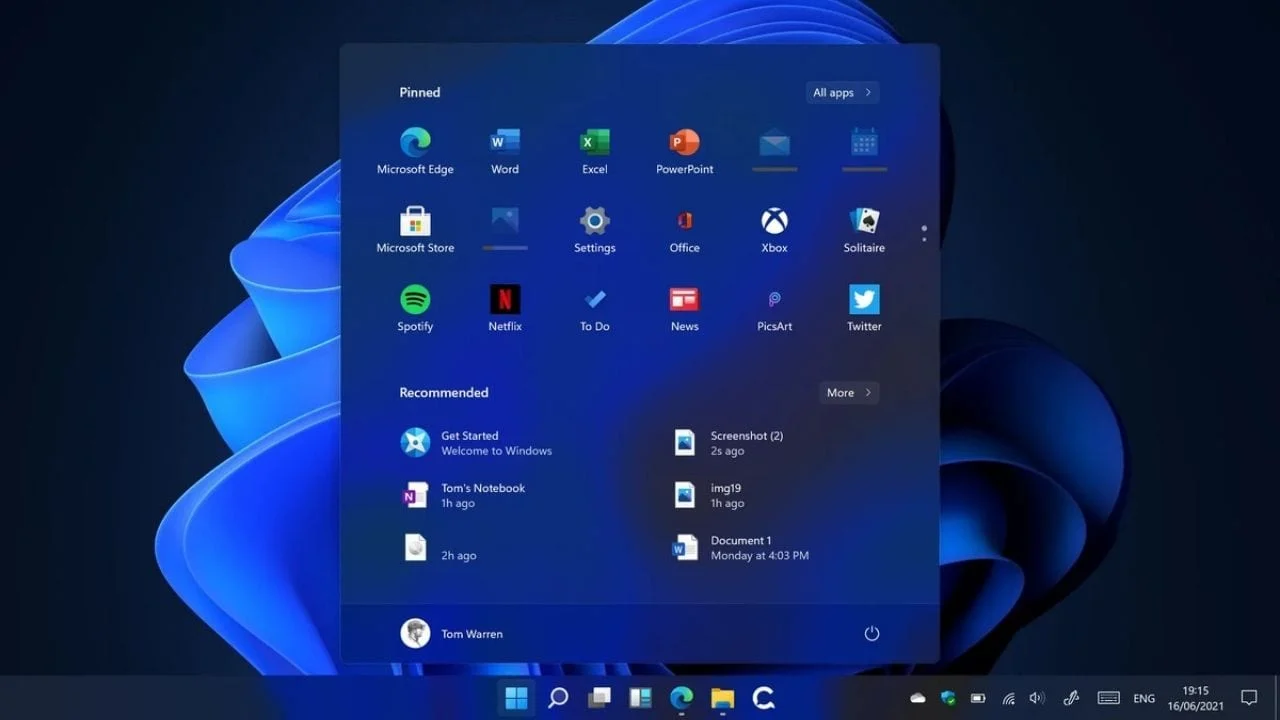Screen dimensions: 1280x720
Task: Expand the All apps list
Action: click(842, 93)
